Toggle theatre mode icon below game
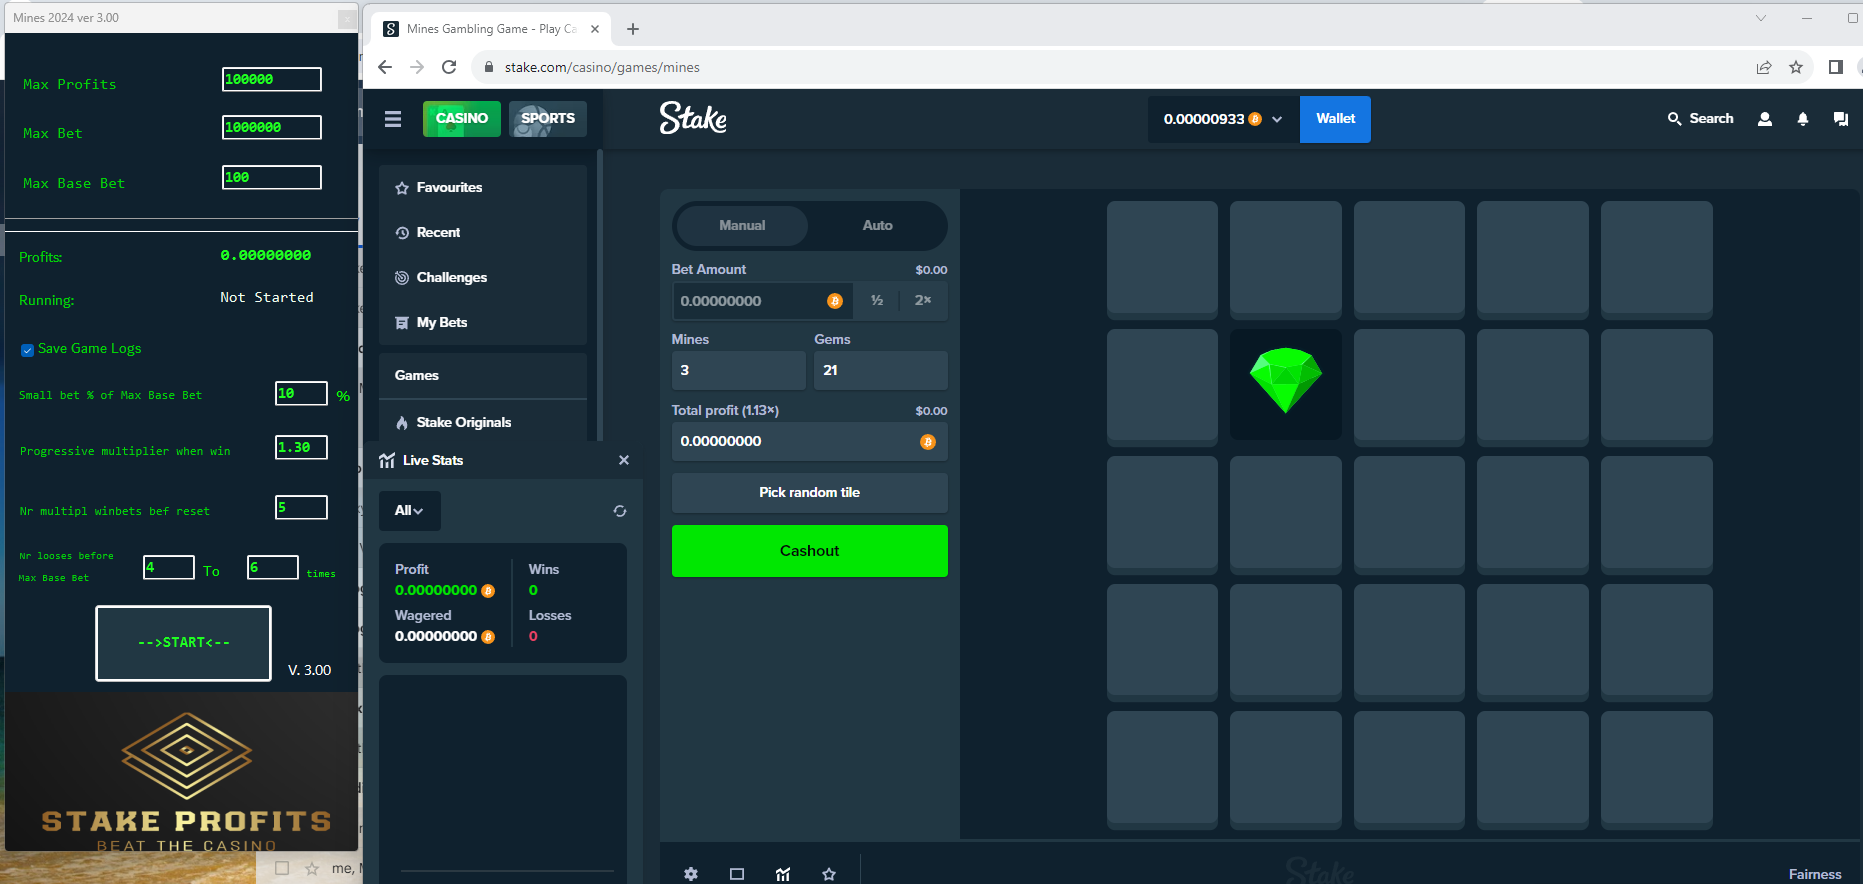This screenshot has height=884, width=1863. (x=737, y=874)
